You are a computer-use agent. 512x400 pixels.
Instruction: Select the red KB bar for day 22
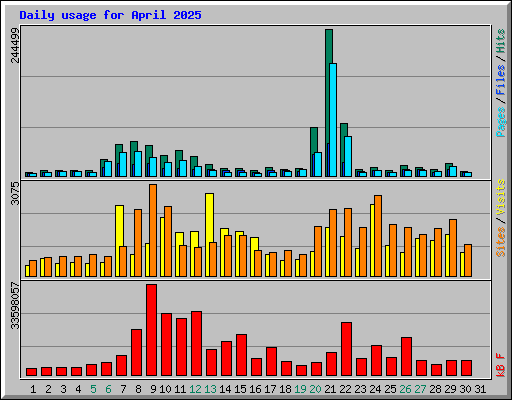tap(346, 349)
